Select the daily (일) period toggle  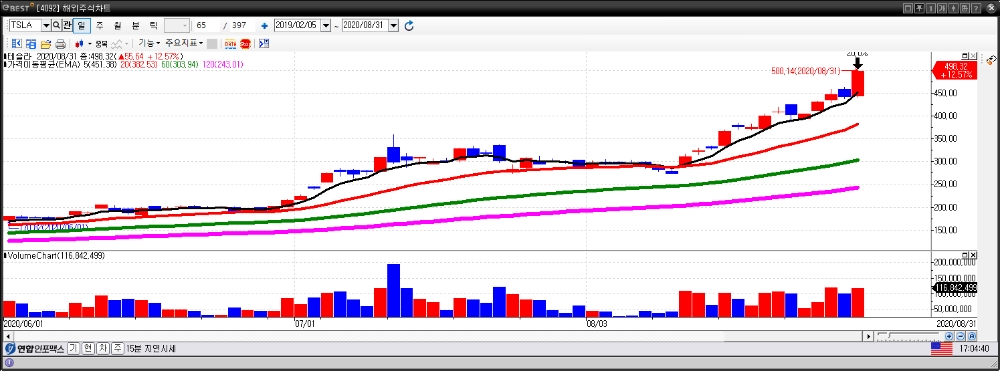81,25
